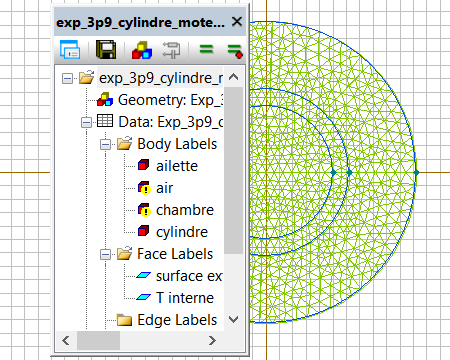Select the exp_3p9_cylindre root tree item
450x360 pixels.
click(161, 78)
